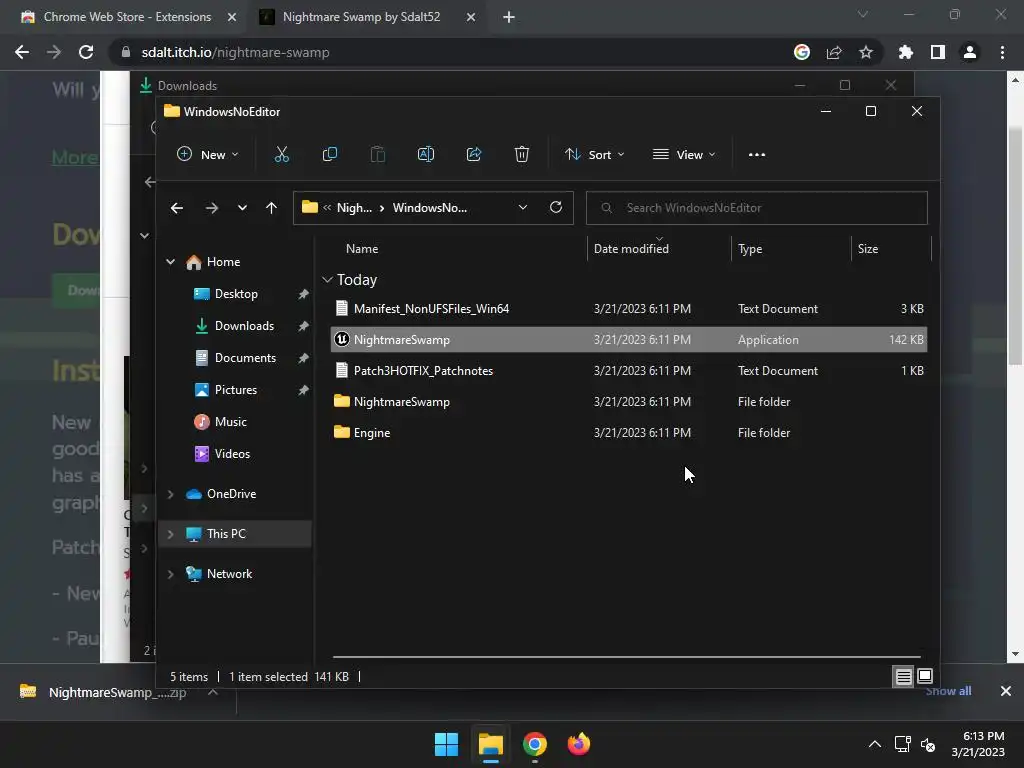
Task: Select Pictures in navigation pane
Action: [236, 390]
